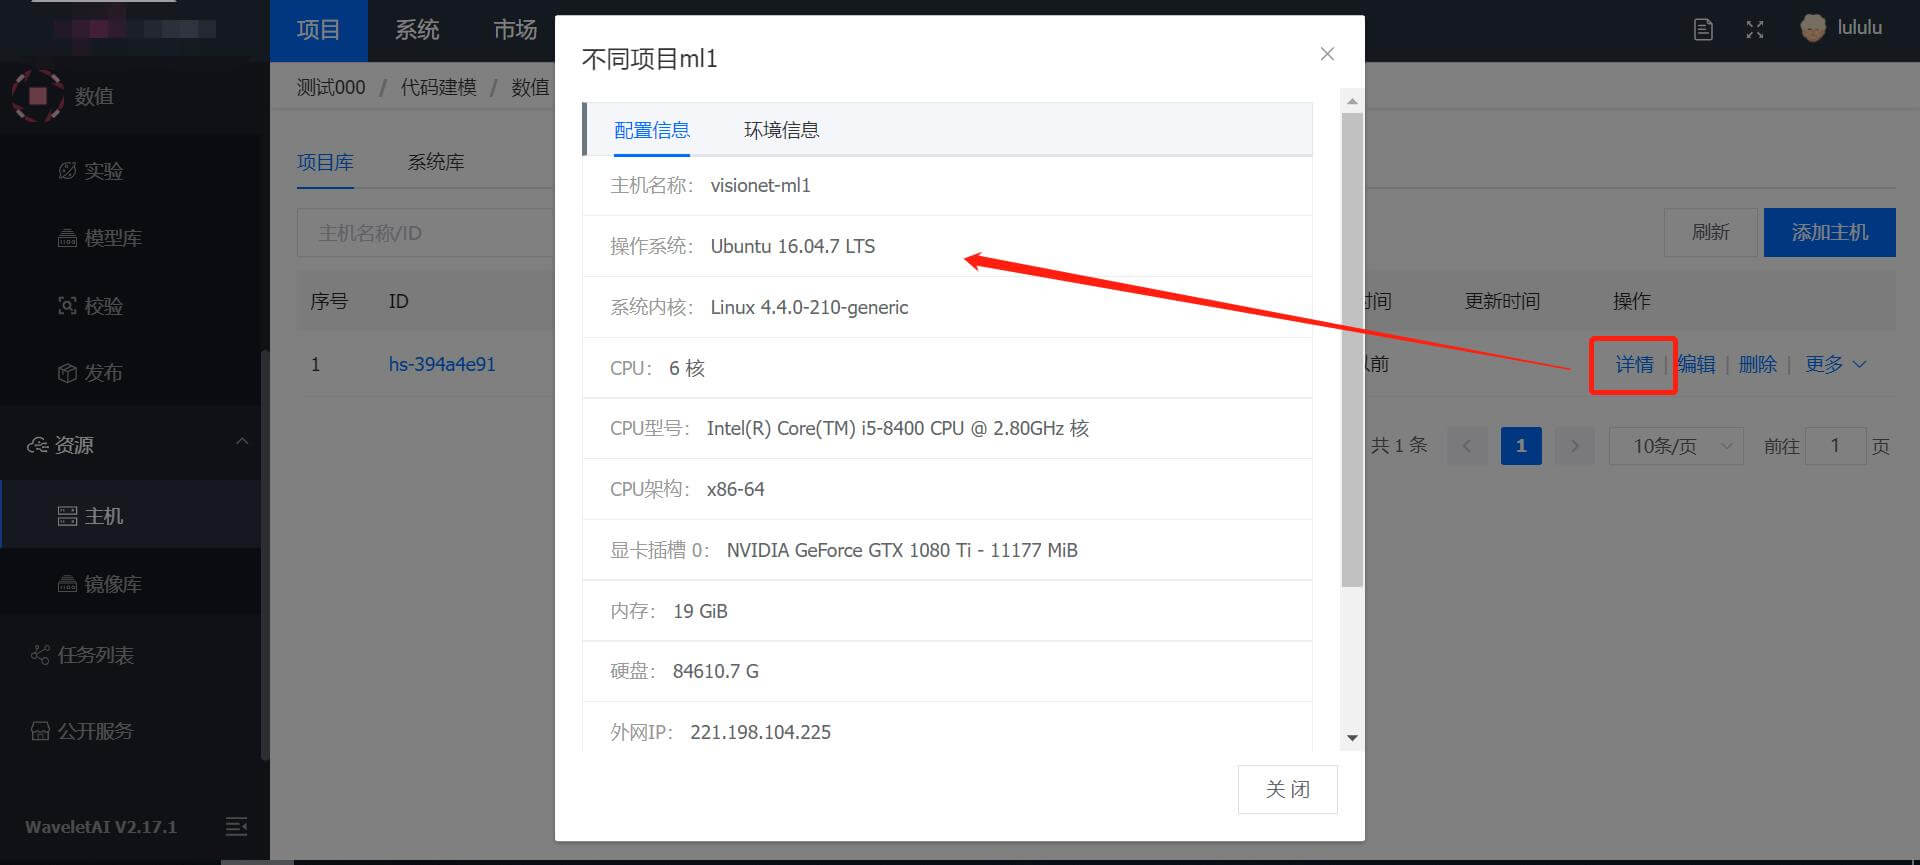Open the 10条/页 page size dropdown
1920x865 pixels.
[1676, 446]
